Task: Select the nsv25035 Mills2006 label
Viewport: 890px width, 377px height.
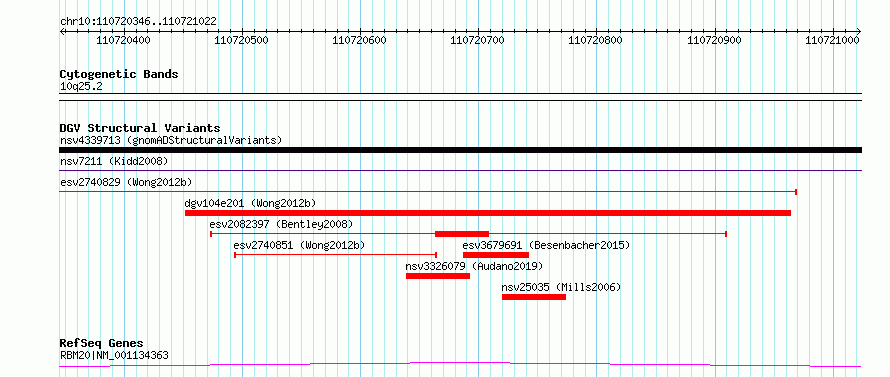Action: (x=561, y=287)
